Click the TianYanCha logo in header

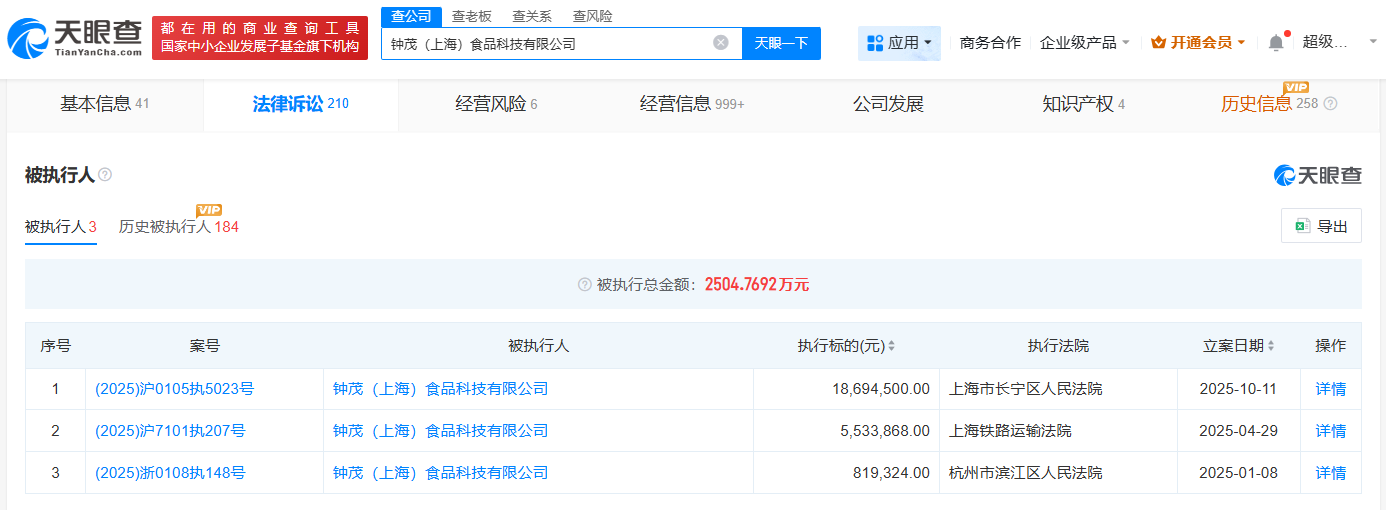point(74,38)
